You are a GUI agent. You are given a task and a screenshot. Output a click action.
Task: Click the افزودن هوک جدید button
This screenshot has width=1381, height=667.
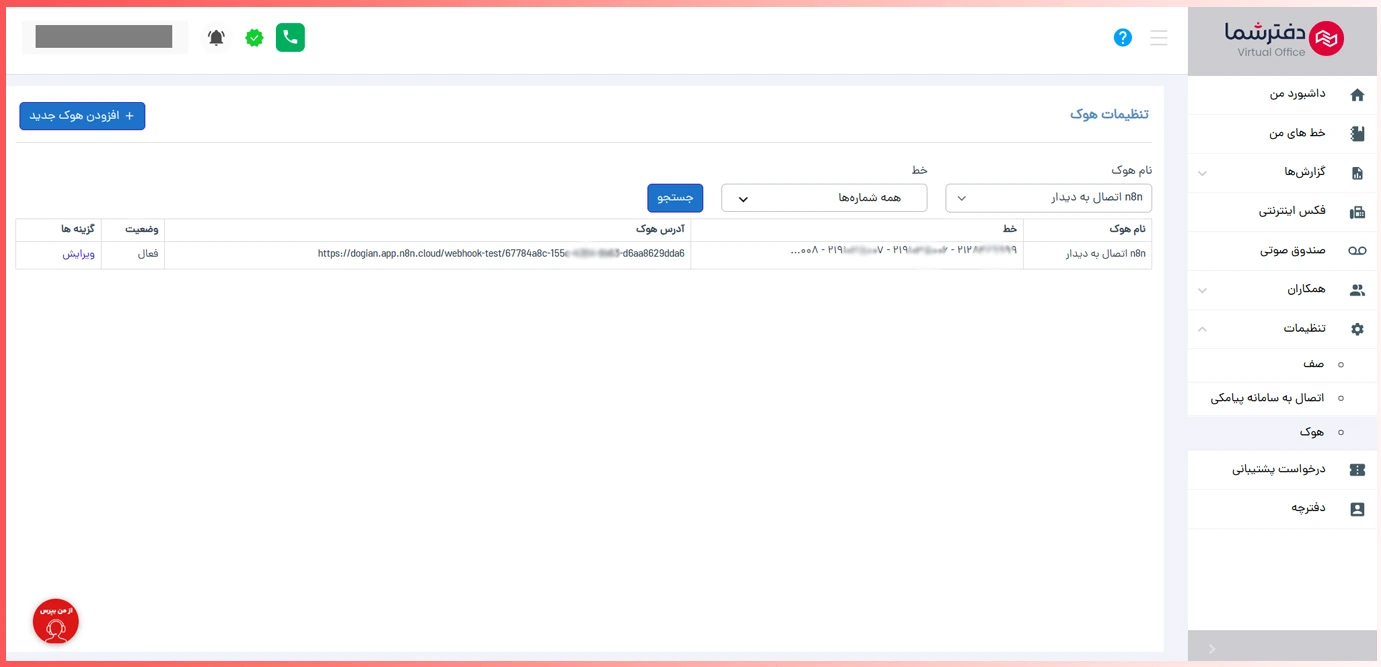click(82, 116)
